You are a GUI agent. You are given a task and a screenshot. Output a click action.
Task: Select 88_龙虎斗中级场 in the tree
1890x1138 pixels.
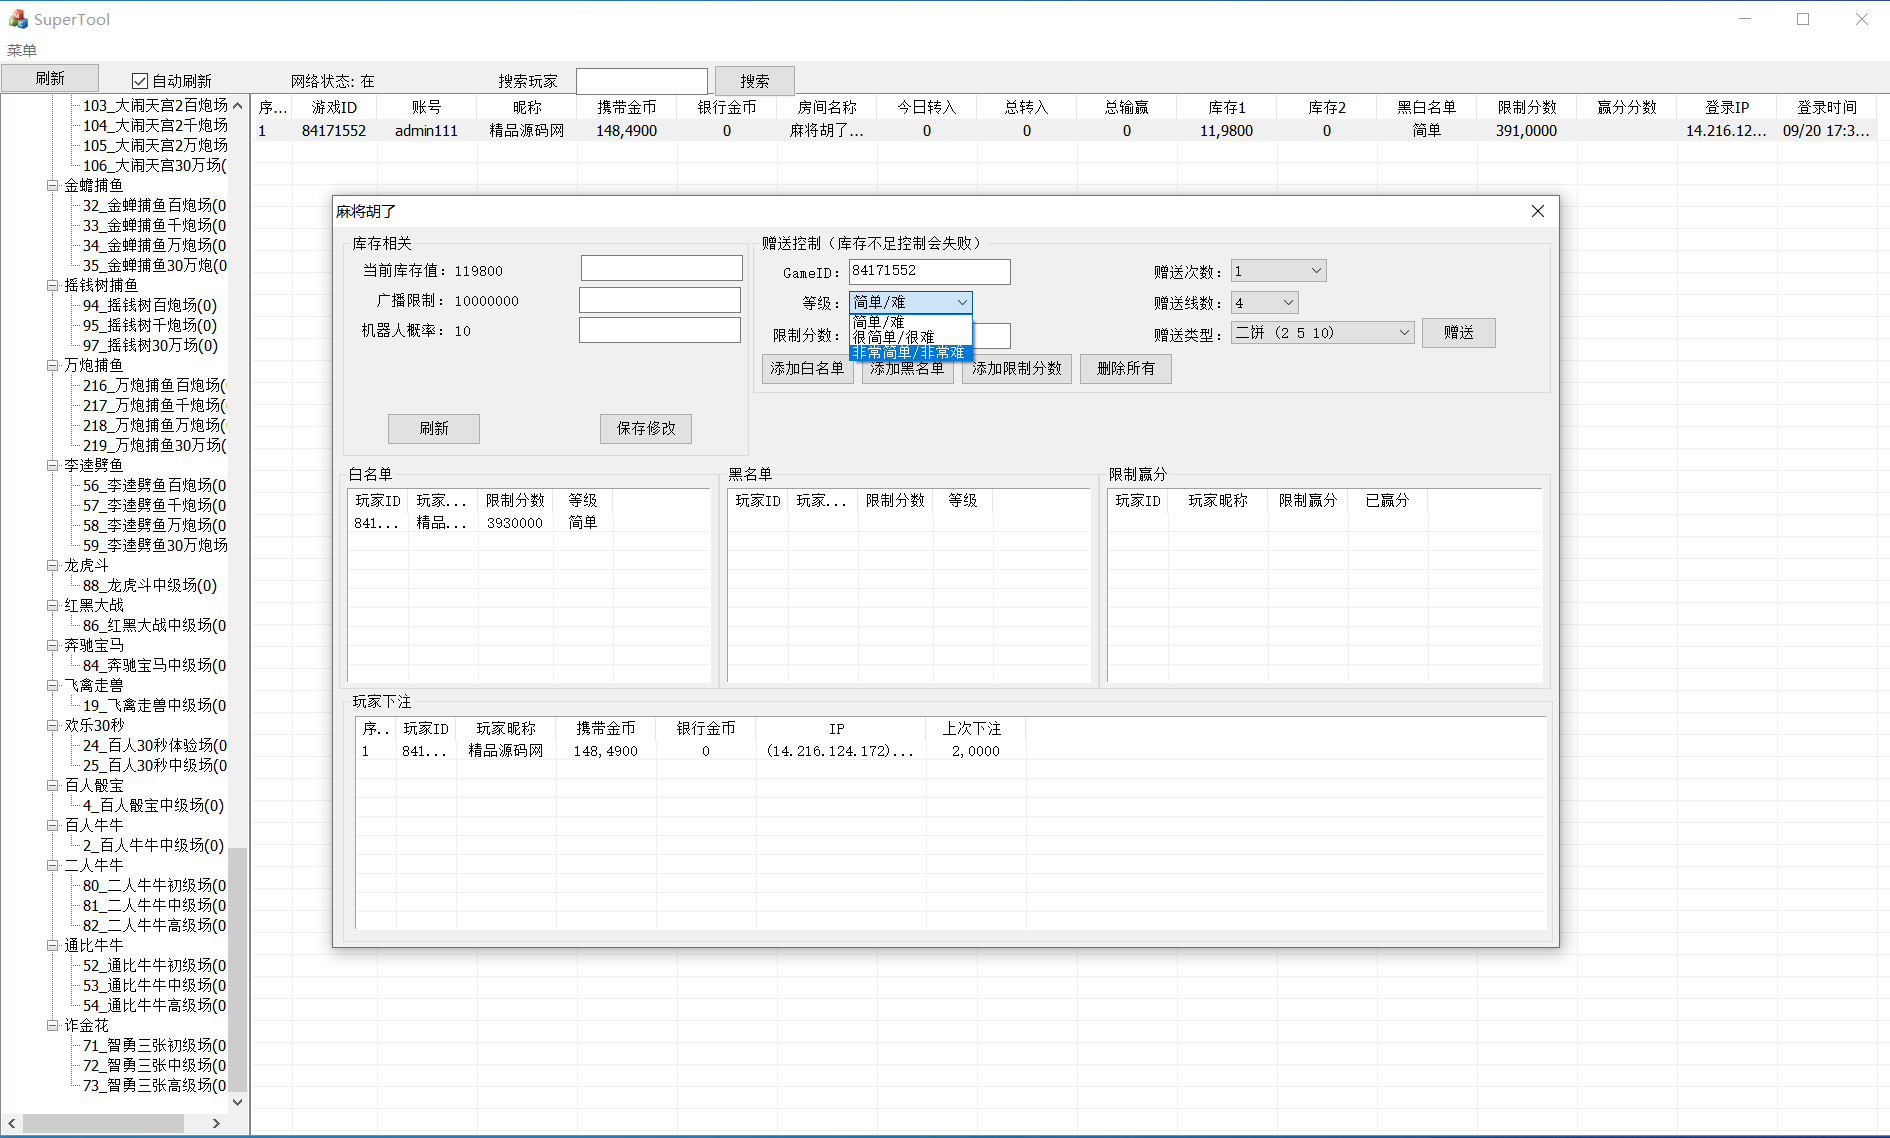[149, 585]
